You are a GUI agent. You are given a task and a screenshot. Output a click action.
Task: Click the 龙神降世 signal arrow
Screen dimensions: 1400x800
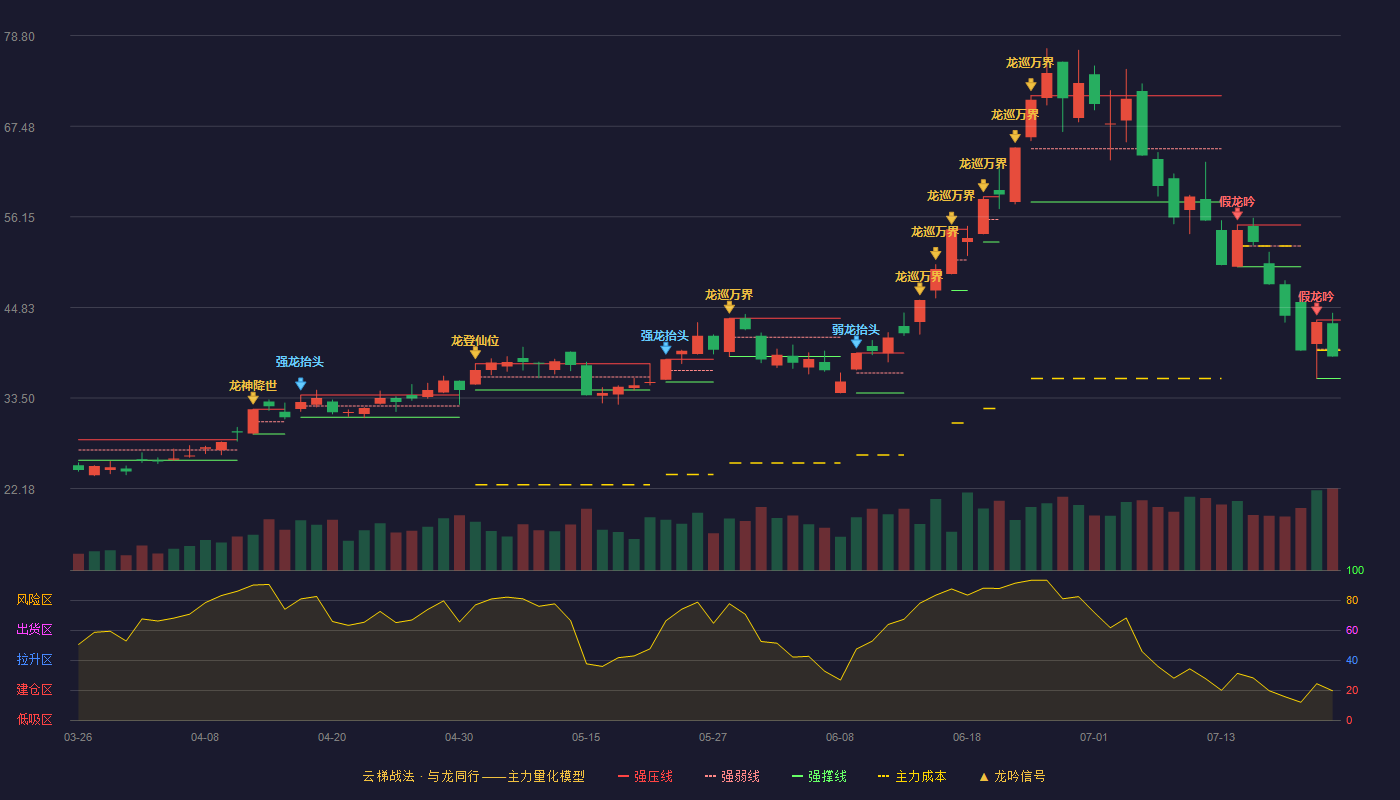tap(253, 399)
